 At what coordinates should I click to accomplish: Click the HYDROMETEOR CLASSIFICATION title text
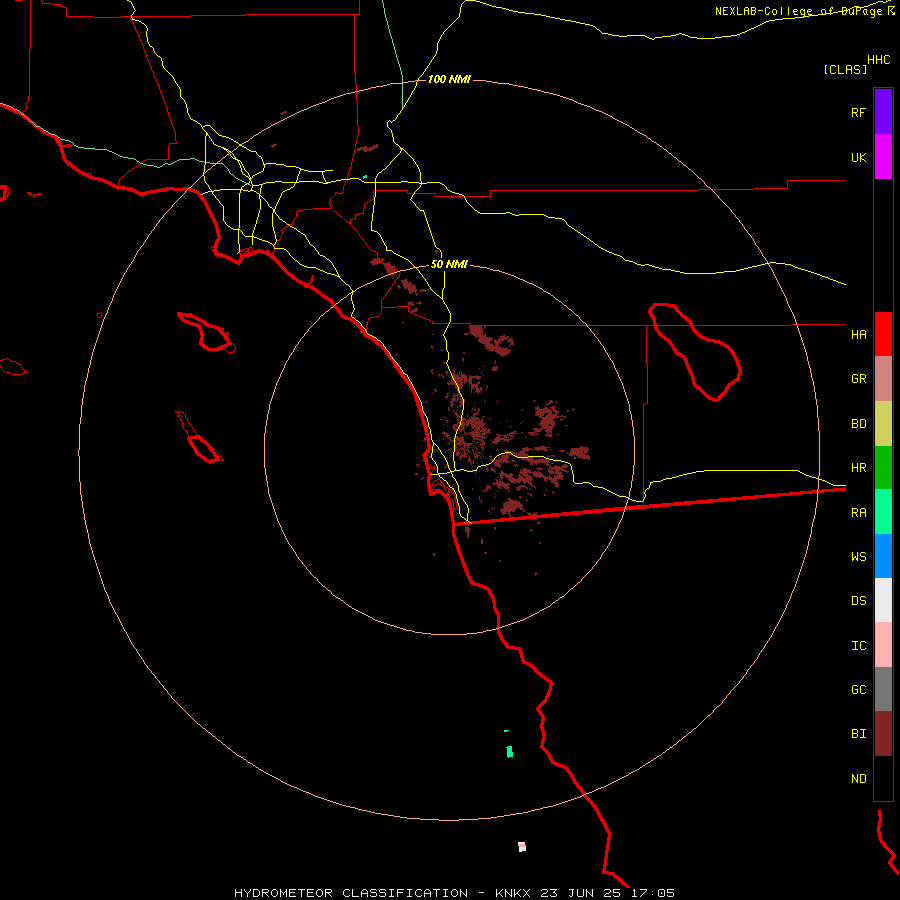[x=351, y=893]
